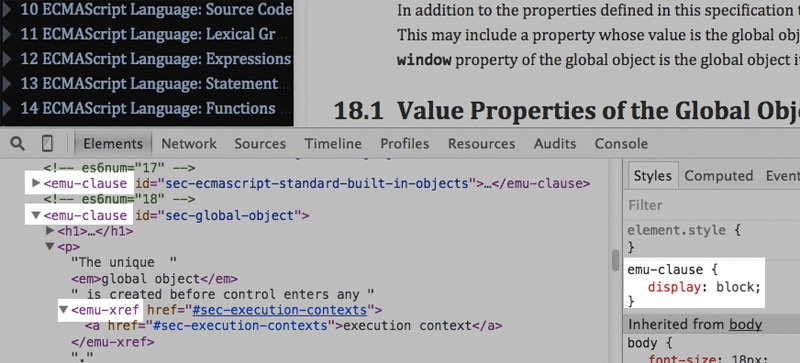The height and width of the screenshot is (363, 800).
Task: Open the Network tab
Action: [x=189, y=144]
